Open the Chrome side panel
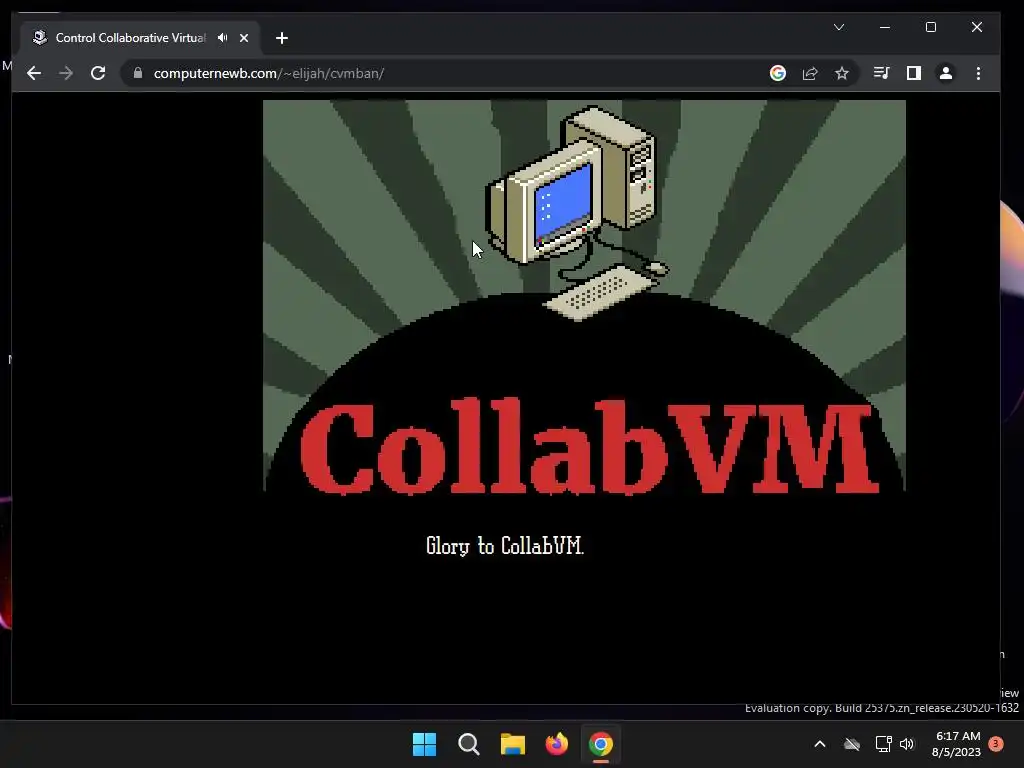1024x768 pixels. 914,73
